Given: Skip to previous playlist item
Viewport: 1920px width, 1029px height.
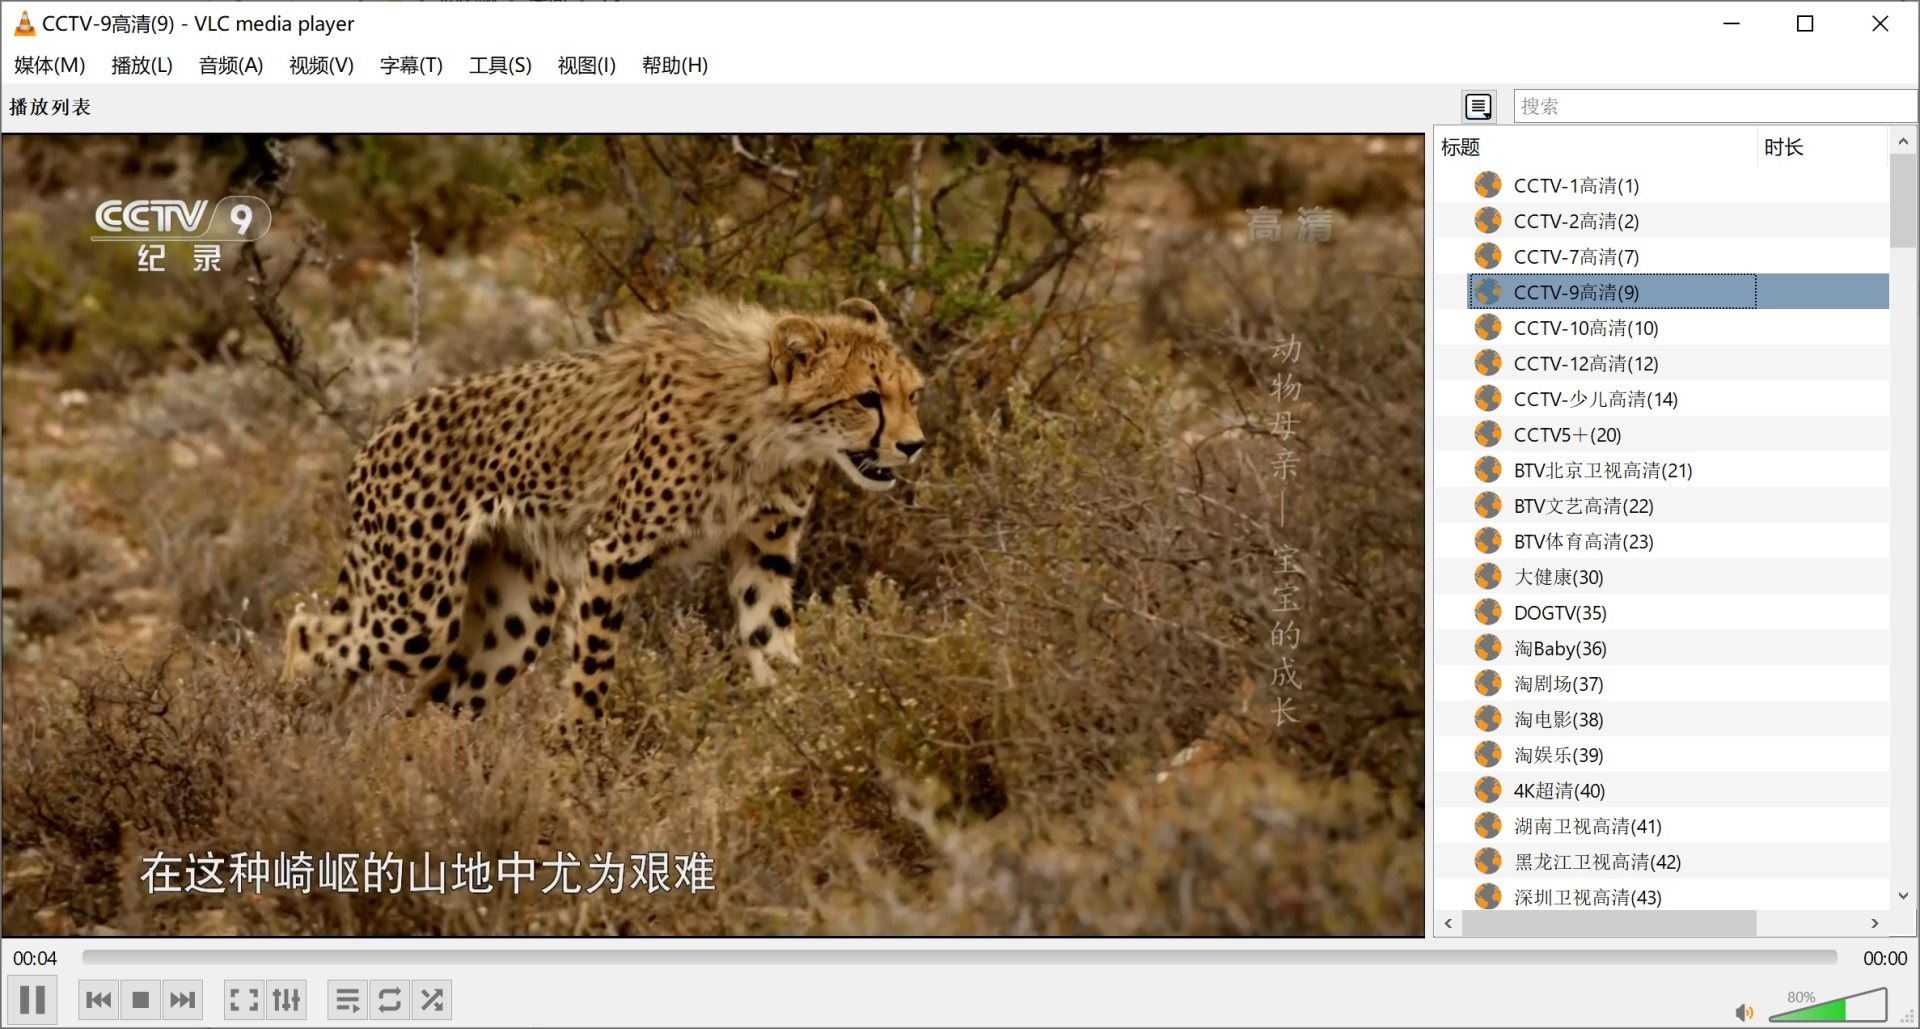Looking at the screenshot, I should [x=99, y=999].
